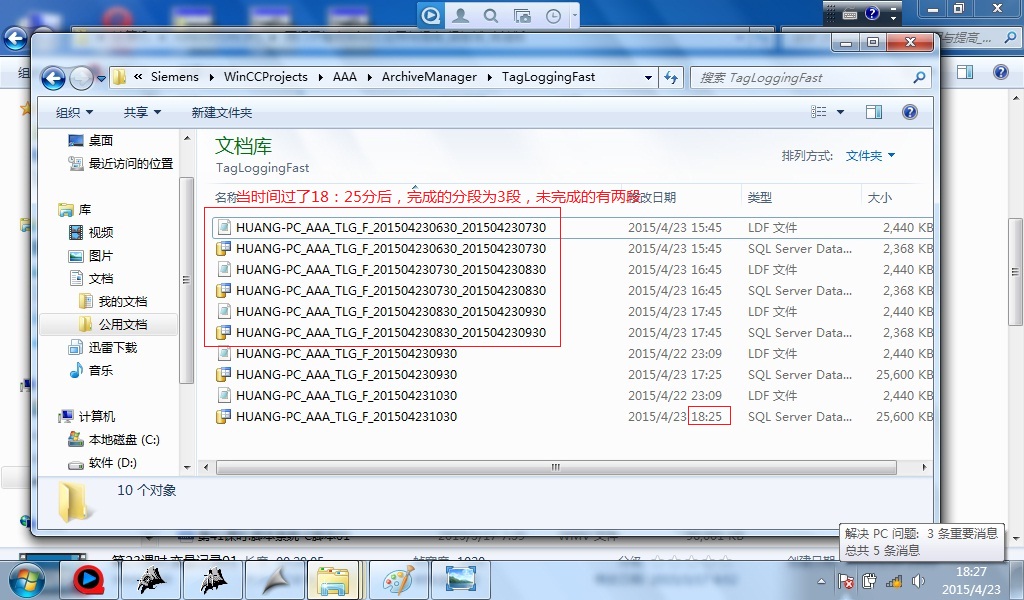Screen dimensions: 1024x600
Task: Click the horizontal scrollbar thumb in file list
Action: [x=556, y=467]
